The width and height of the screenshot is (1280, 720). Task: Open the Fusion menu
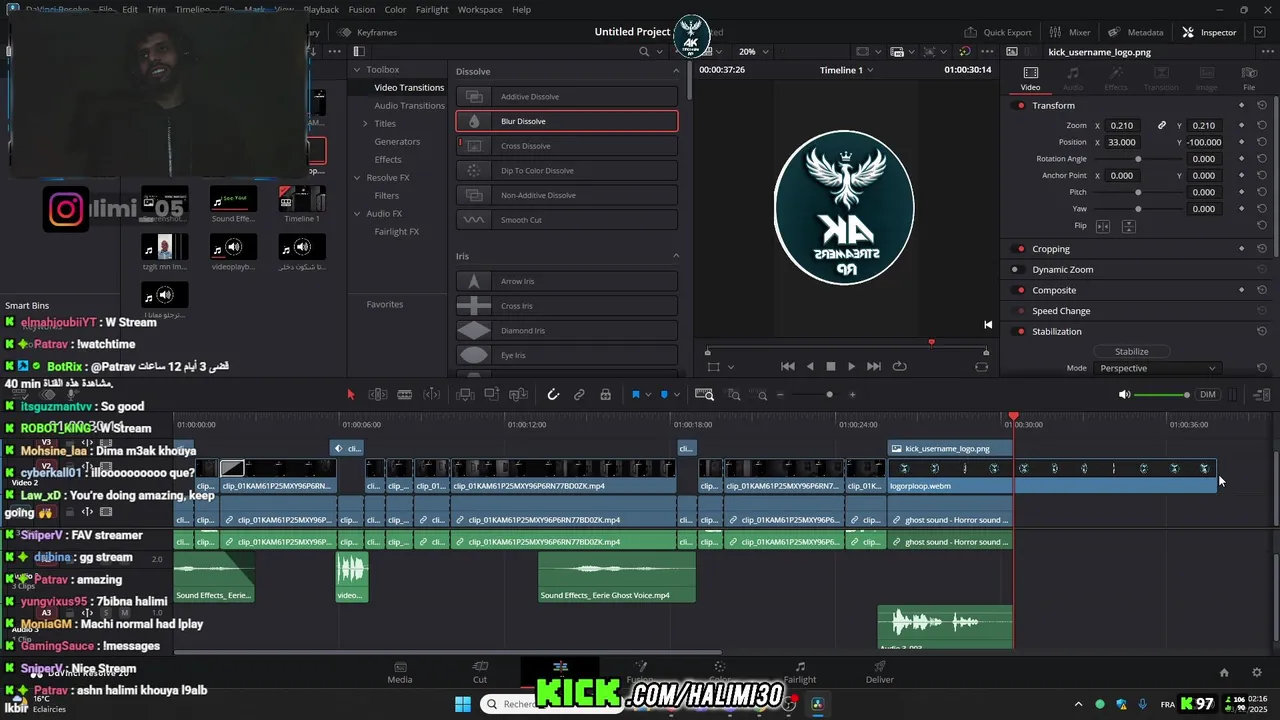coord(362,9)
